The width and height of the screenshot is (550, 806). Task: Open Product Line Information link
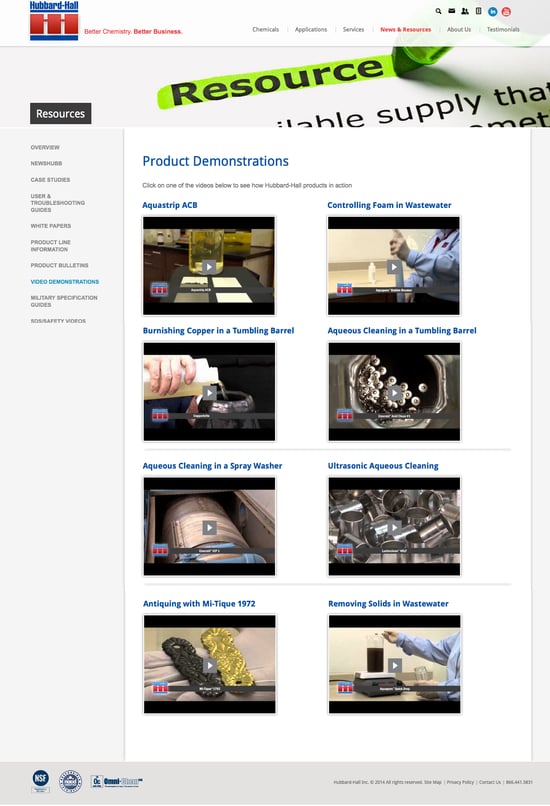pos(51,246)
